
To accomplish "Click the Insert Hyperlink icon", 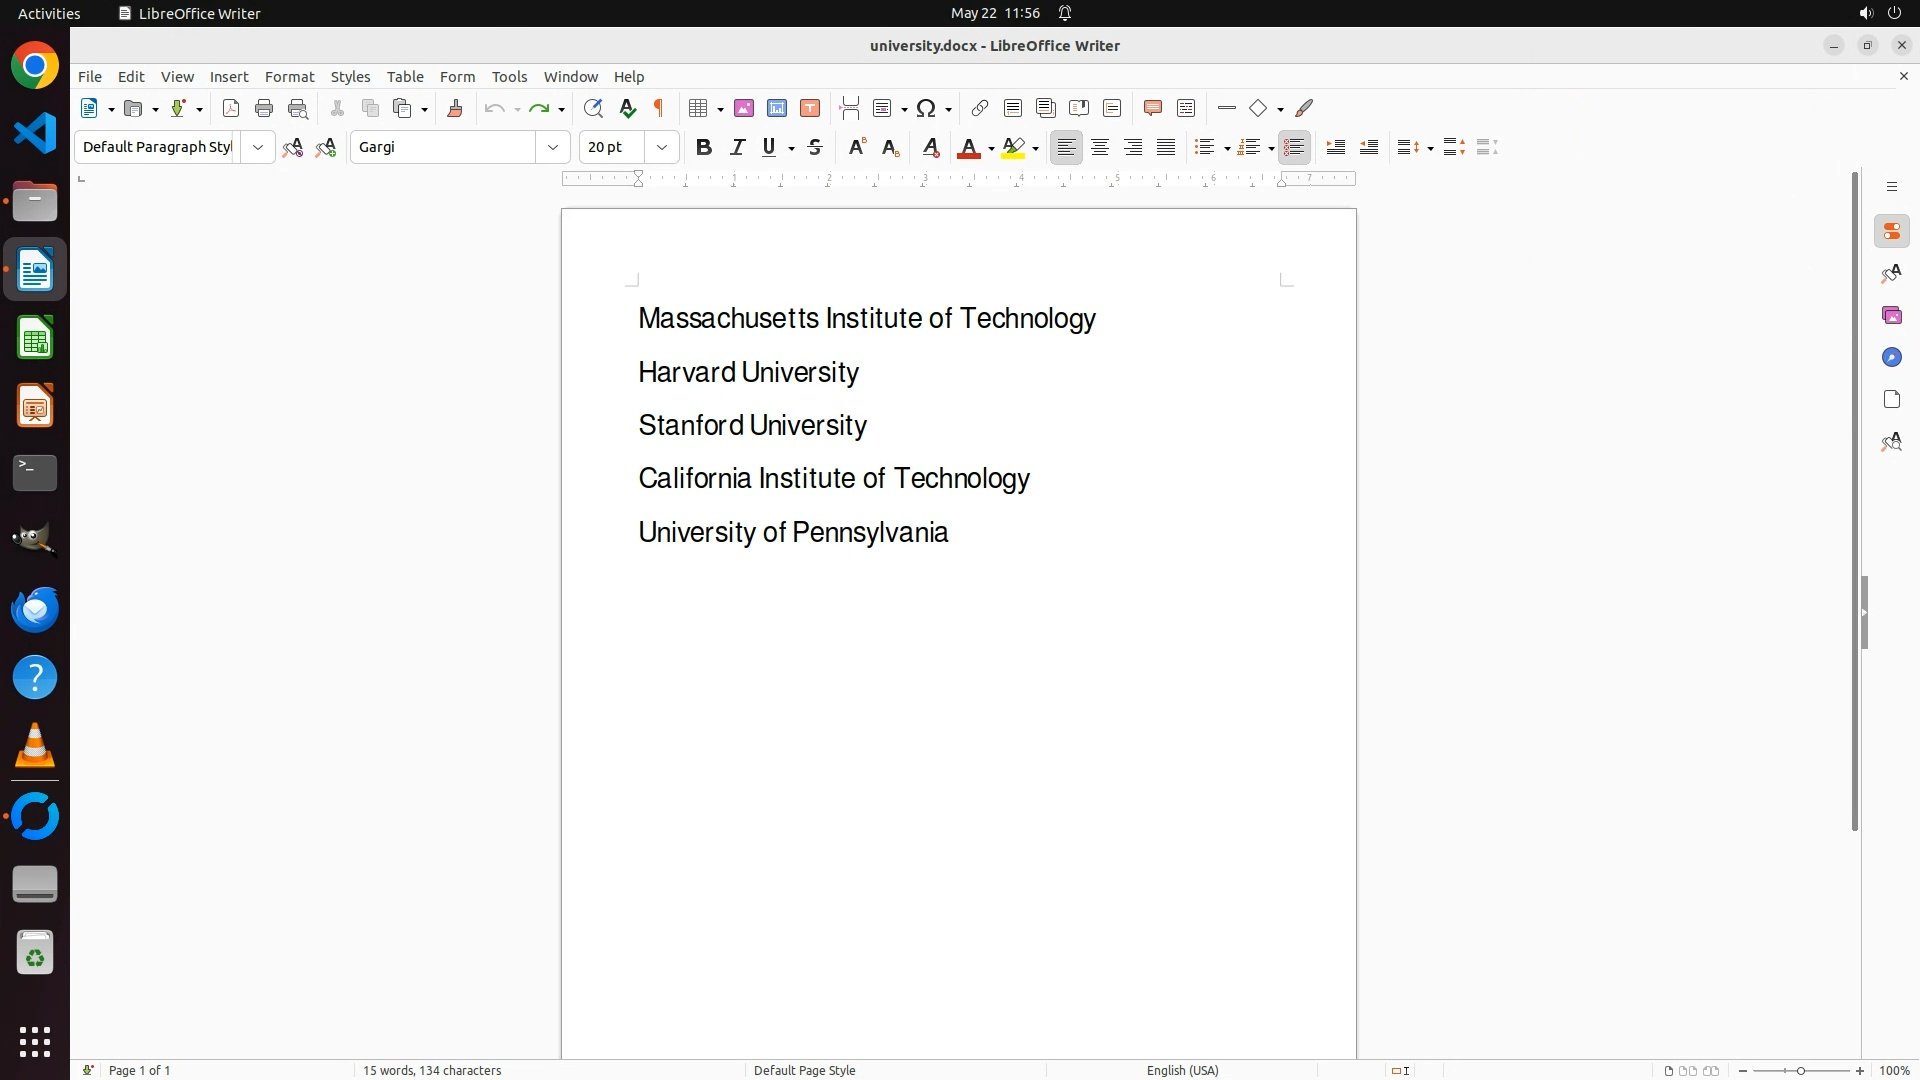I will tap(980, 109).
